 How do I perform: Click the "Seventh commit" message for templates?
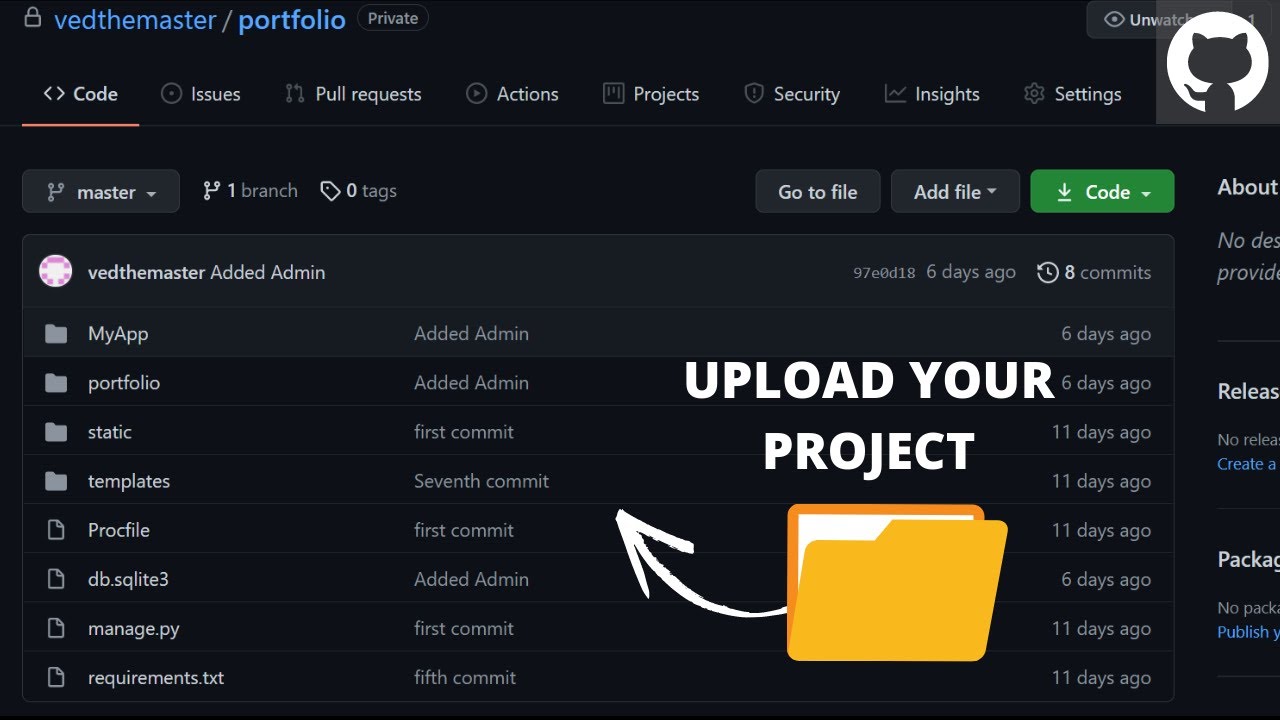tap(482, 481)
